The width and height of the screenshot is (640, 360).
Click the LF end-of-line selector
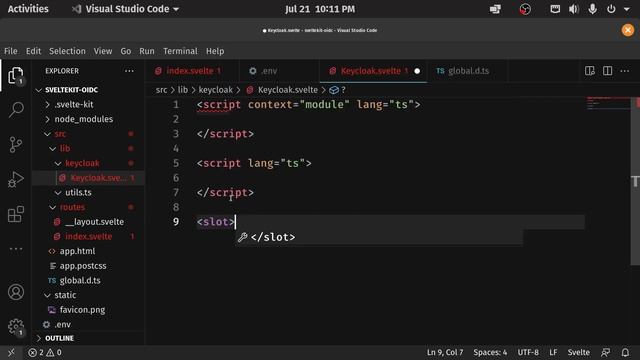(x=553, y=353)
